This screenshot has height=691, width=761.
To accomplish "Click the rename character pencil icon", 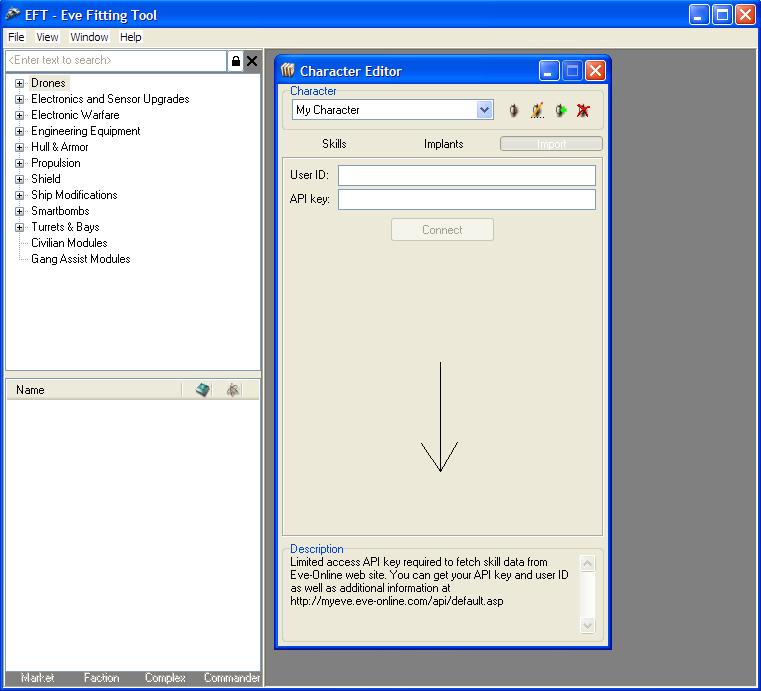I will click(537, 110).
